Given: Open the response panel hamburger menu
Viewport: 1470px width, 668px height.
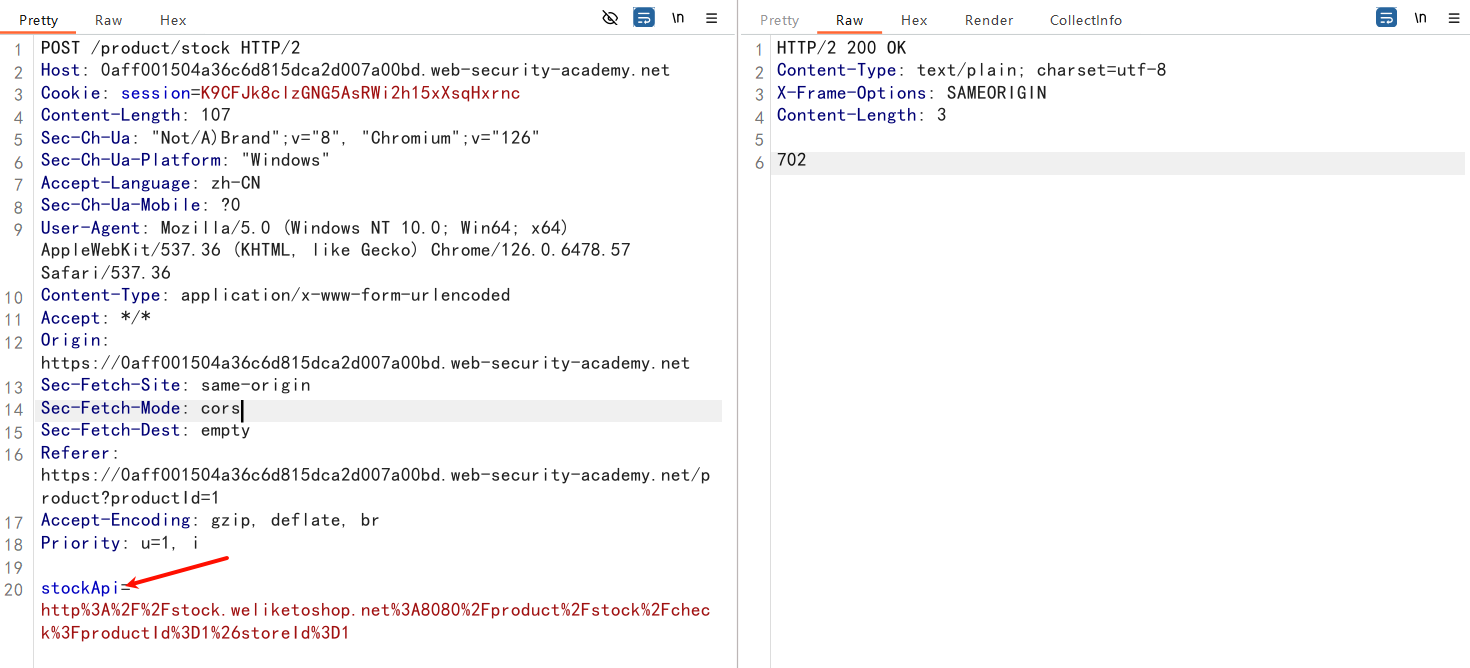Looking at the screenshot, I should point(1453,18).
